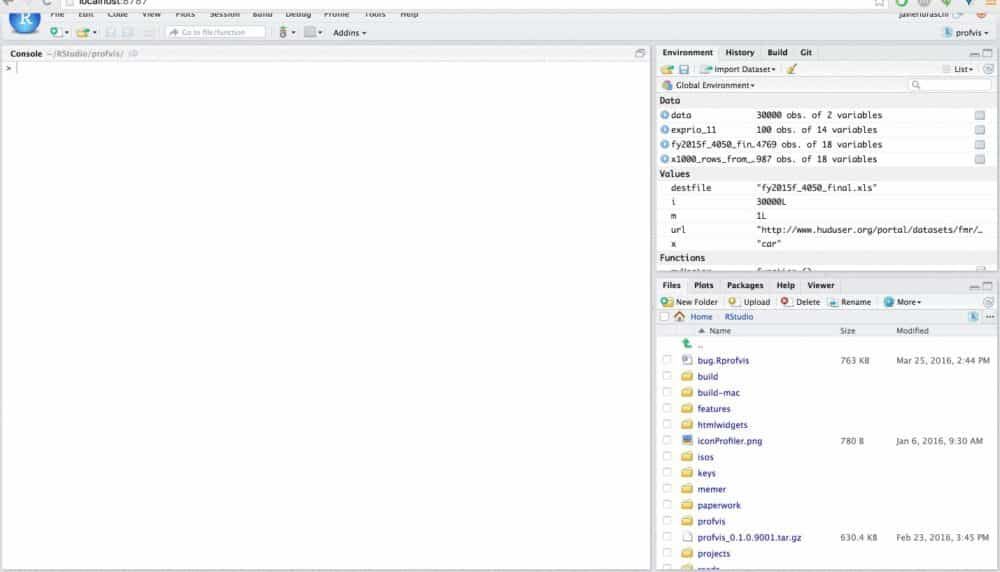Click the Delete button
Viewport: 1000px width, 572px height.
(x=800, y=302)
